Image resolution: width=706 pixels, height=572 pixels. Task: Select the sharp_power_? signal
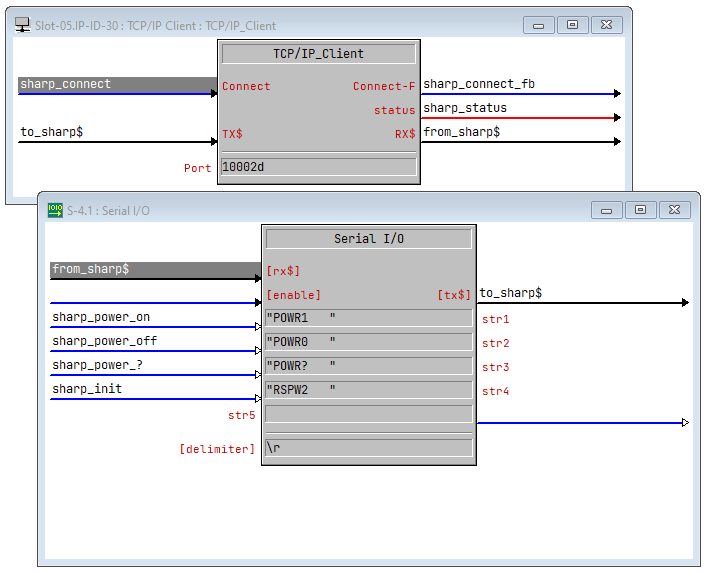[97, 365]
